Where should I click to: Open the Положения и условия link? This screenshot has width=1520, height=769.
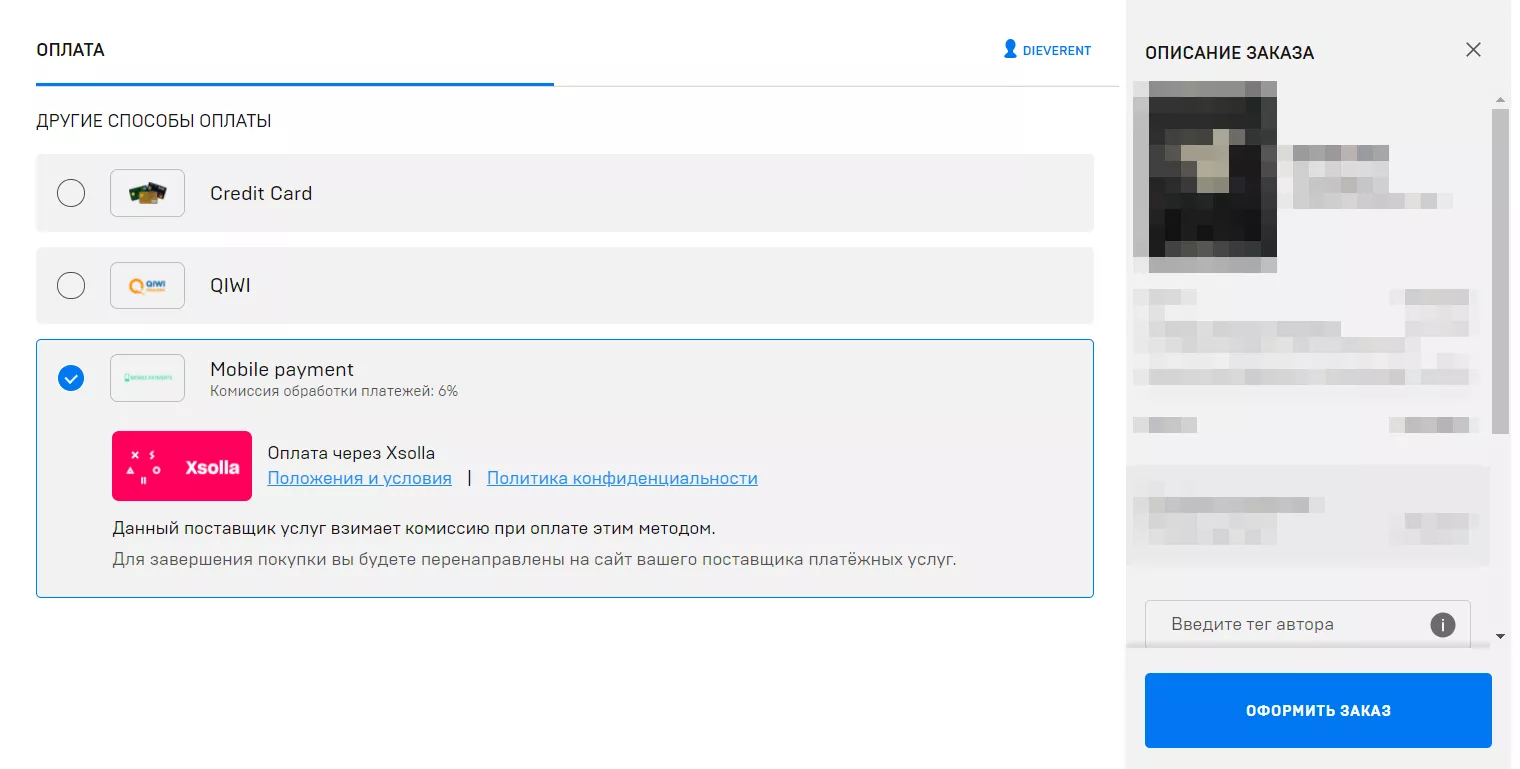359,478
